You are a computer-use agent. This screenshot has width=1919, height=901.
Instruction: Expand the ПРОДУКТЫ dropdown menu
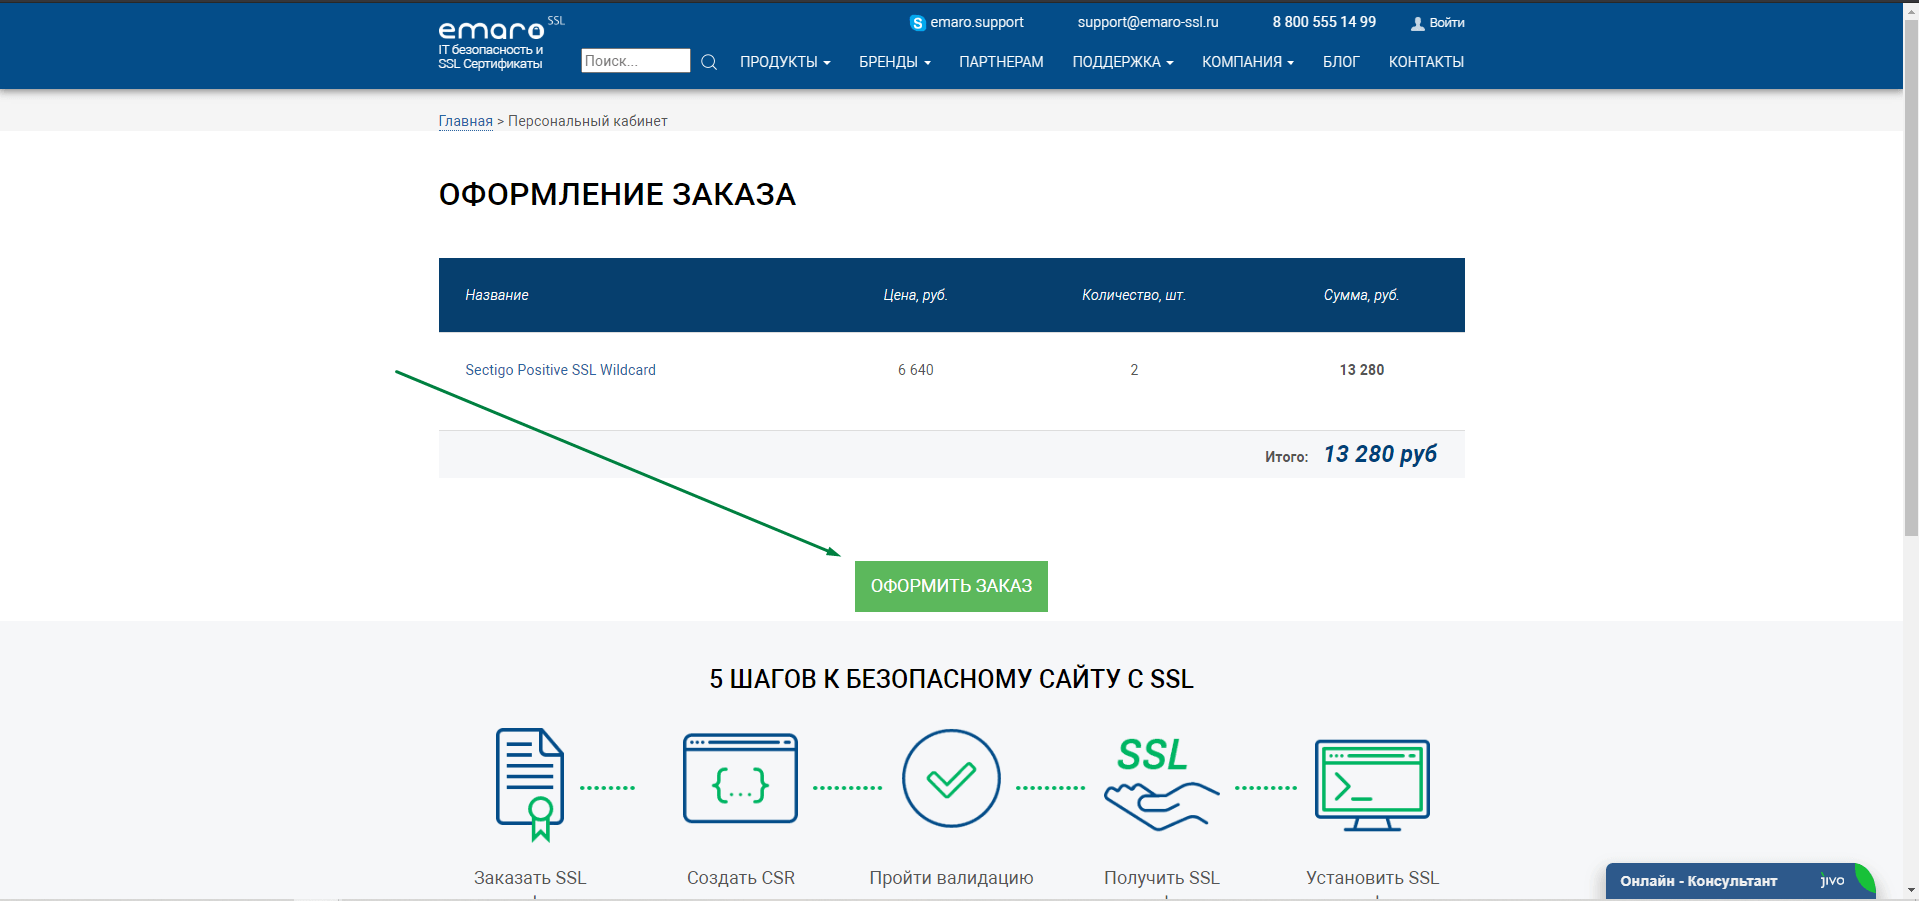[x=785, y=62]
